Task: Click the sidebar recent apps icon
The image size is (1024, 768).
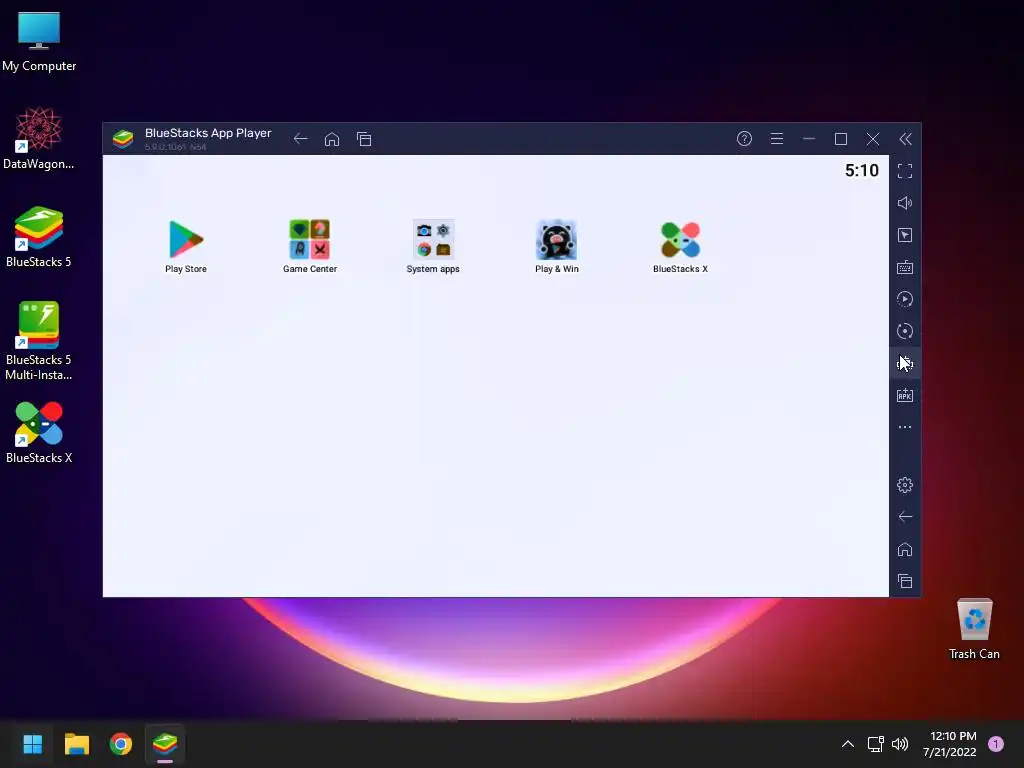Action: 905,581
